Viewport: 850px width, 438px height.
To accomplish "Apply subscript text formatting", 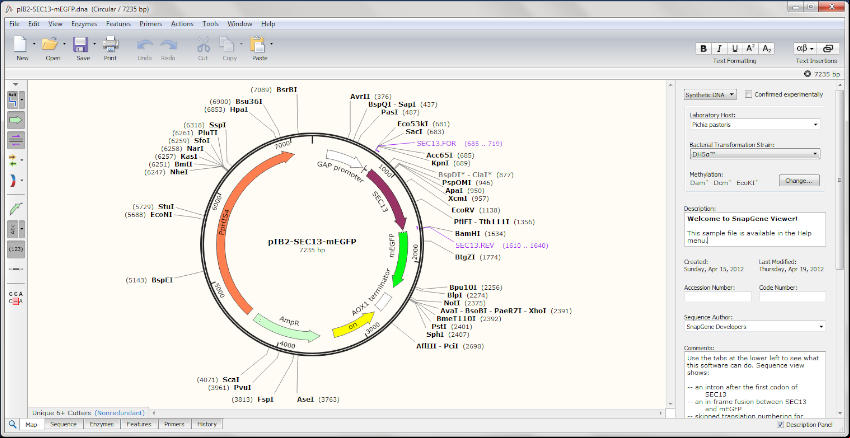I will pyautogui.click(x=767, y=48).
